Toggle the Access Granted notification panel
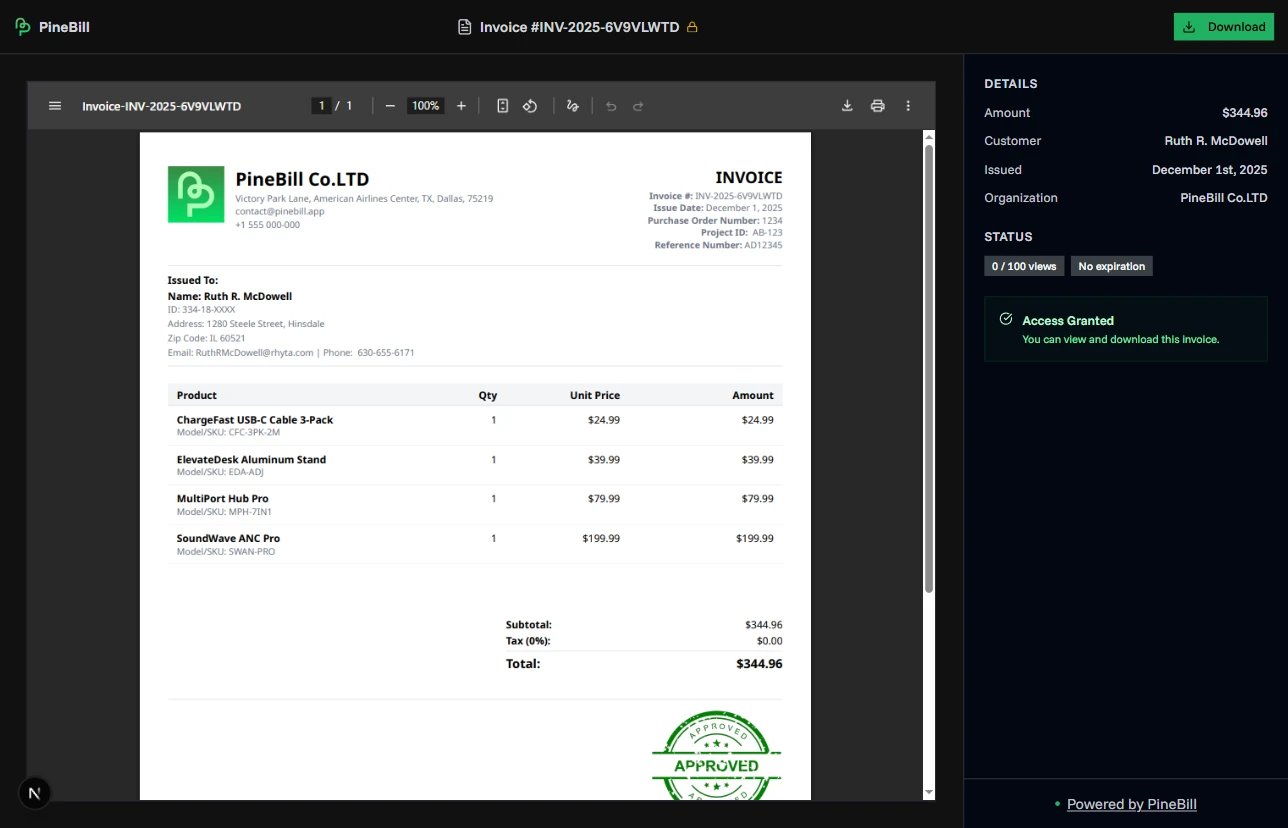 (x=1126, y=329)
